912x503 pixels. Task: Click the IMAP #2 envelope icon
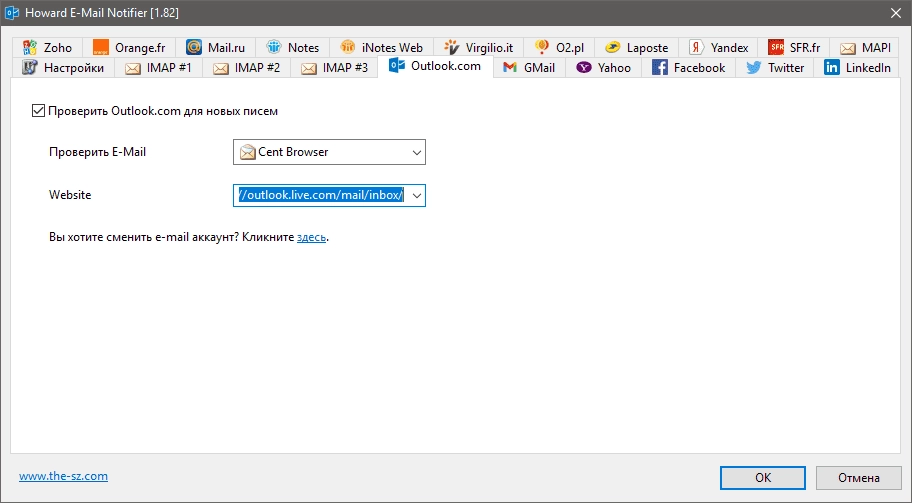point(220,68)
